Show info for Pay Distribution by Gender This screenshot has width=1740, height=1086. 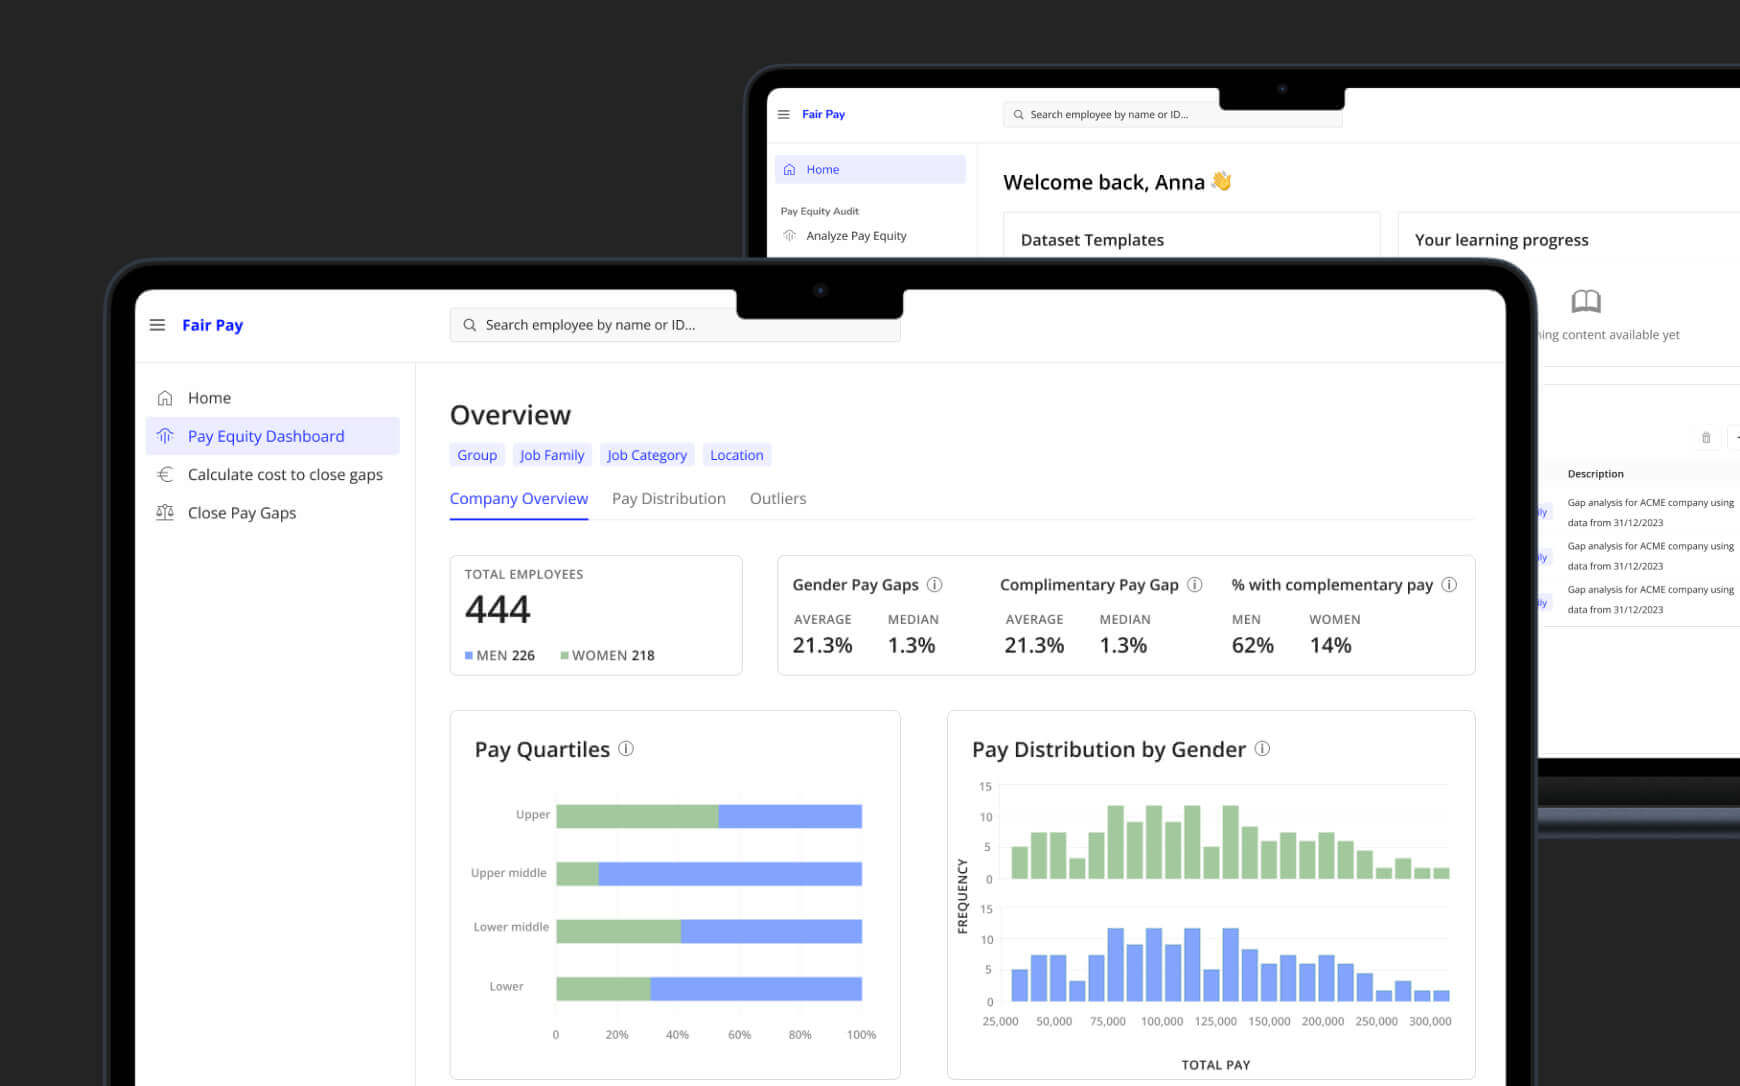tap(1262, 749)
